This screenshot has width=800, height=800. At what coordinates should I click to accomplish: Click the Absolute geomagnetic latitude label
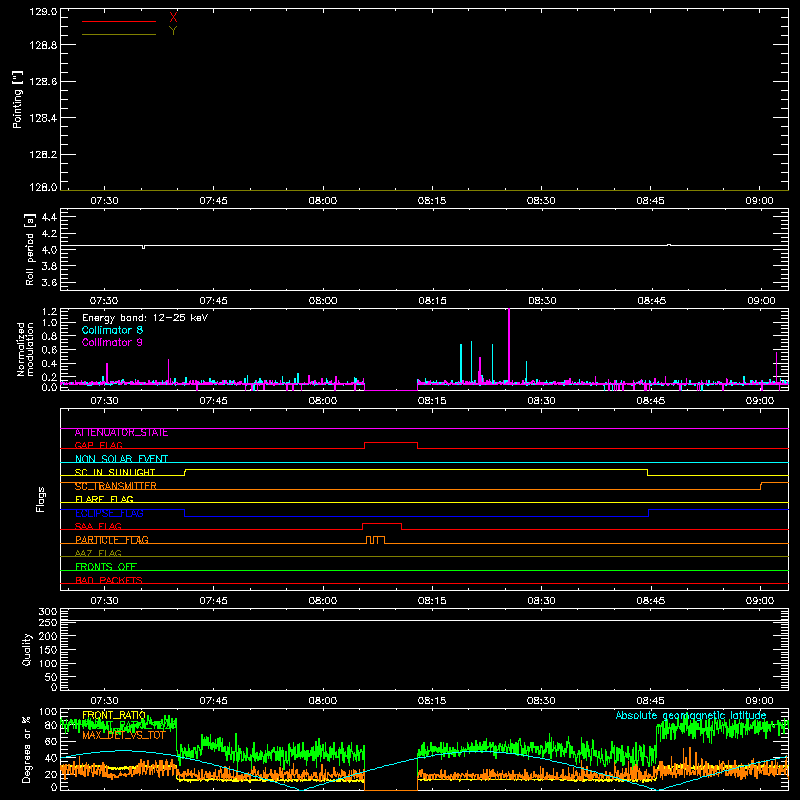(x=691, y=716)
